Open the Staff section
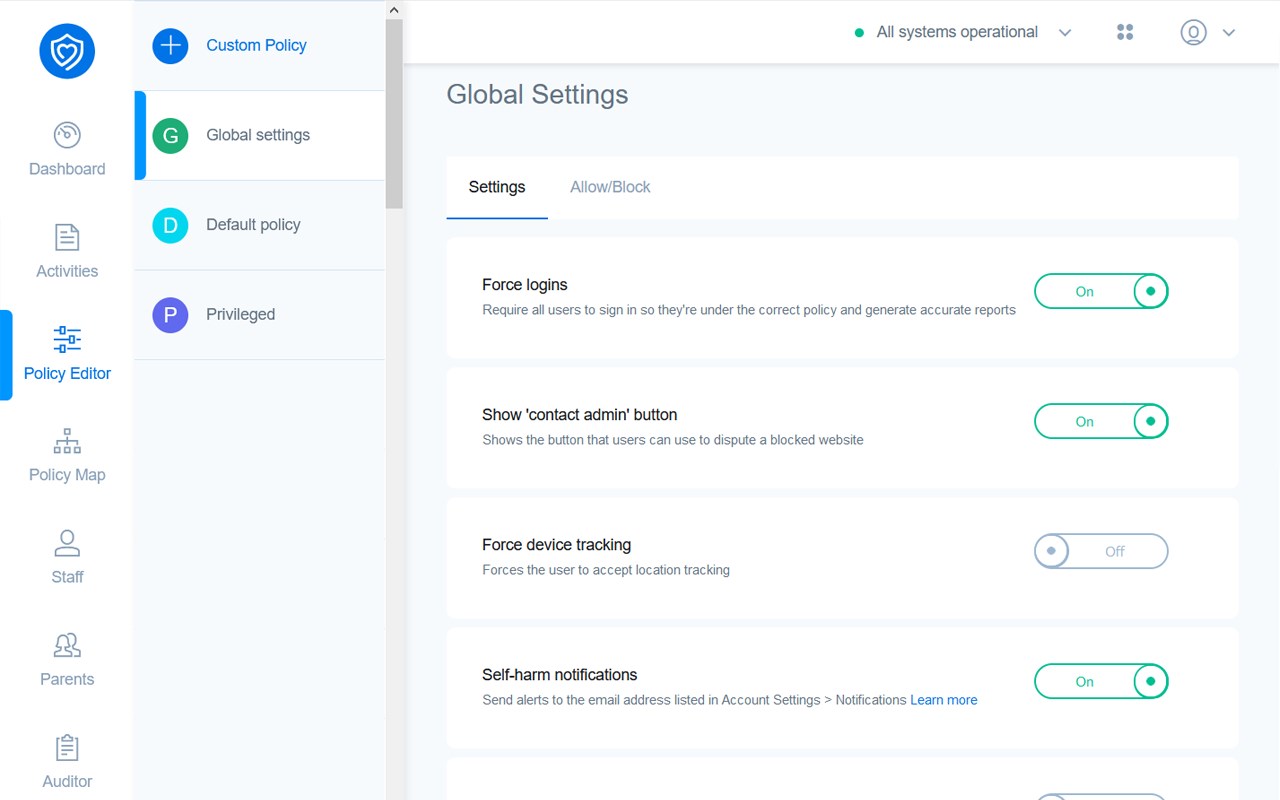The width and height of the screenshot is (1280, 800). pos(66,555)
